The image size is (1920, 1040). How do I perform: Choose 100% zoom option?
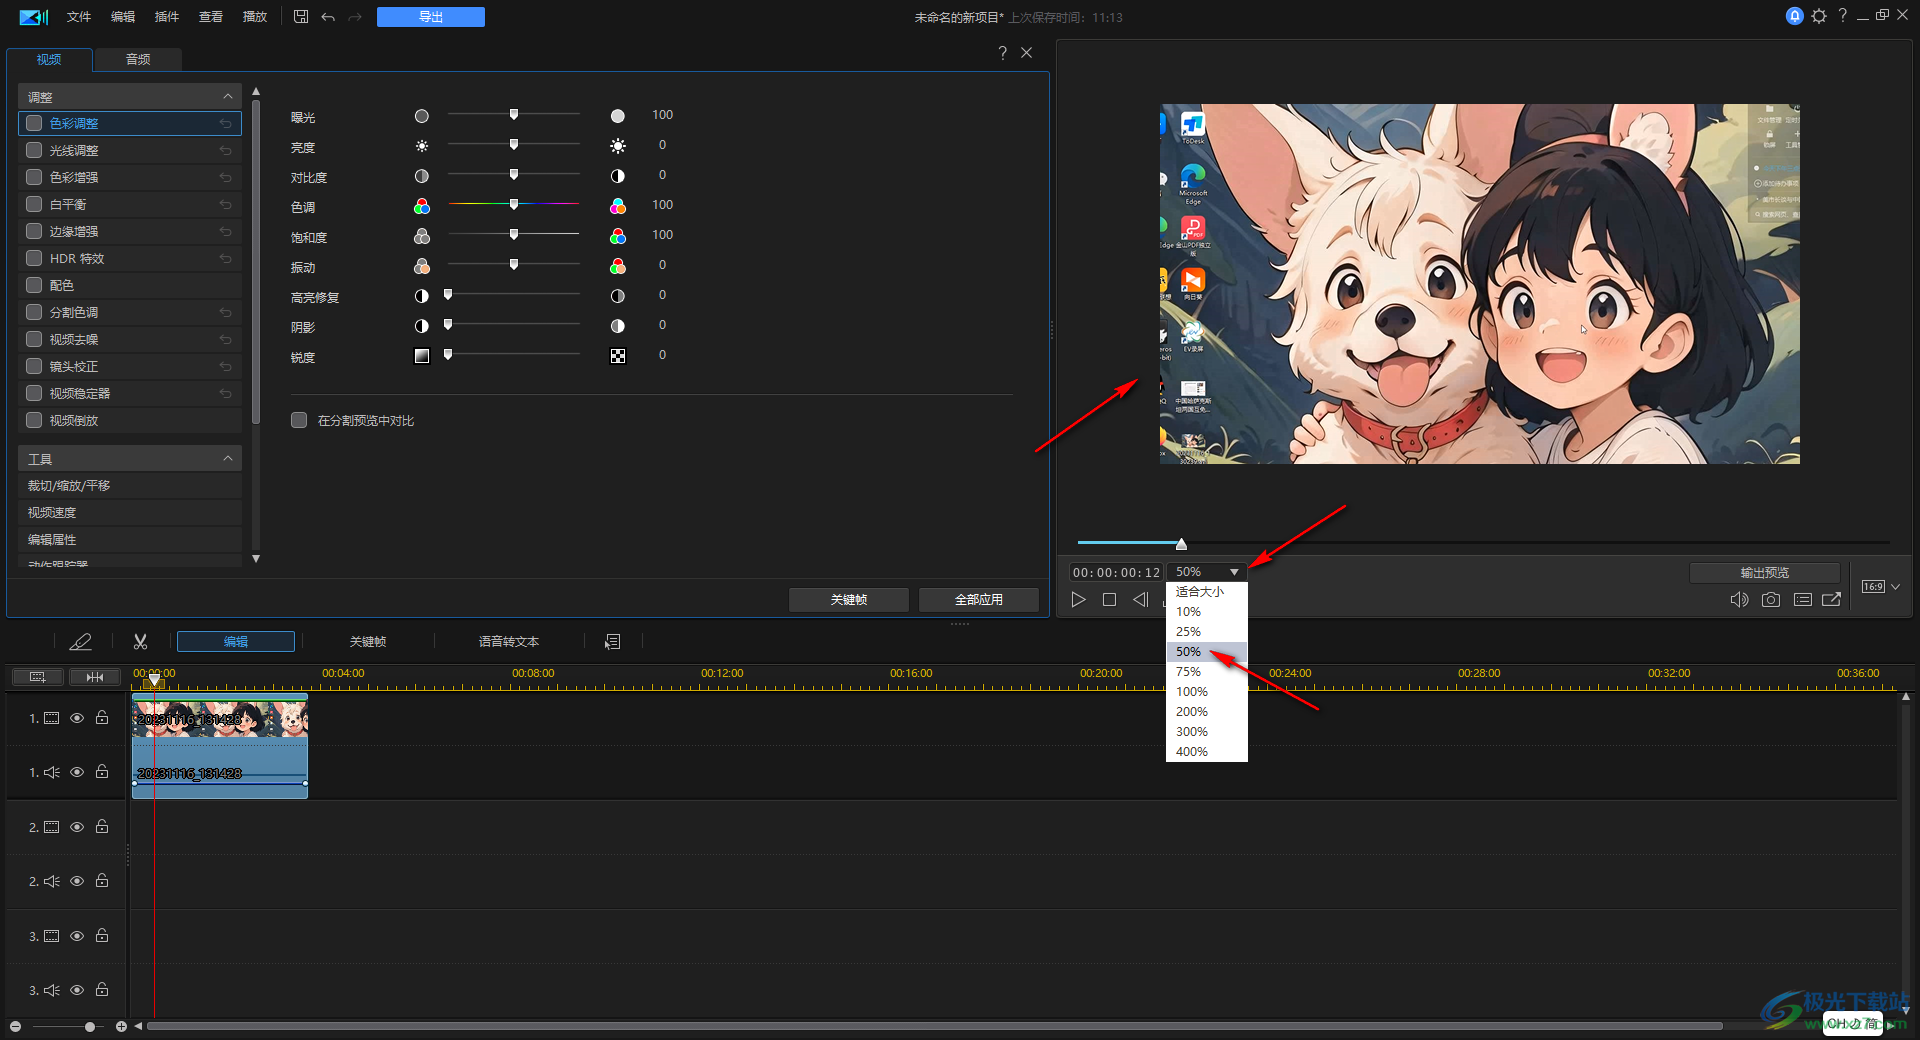coord(1207,692)
